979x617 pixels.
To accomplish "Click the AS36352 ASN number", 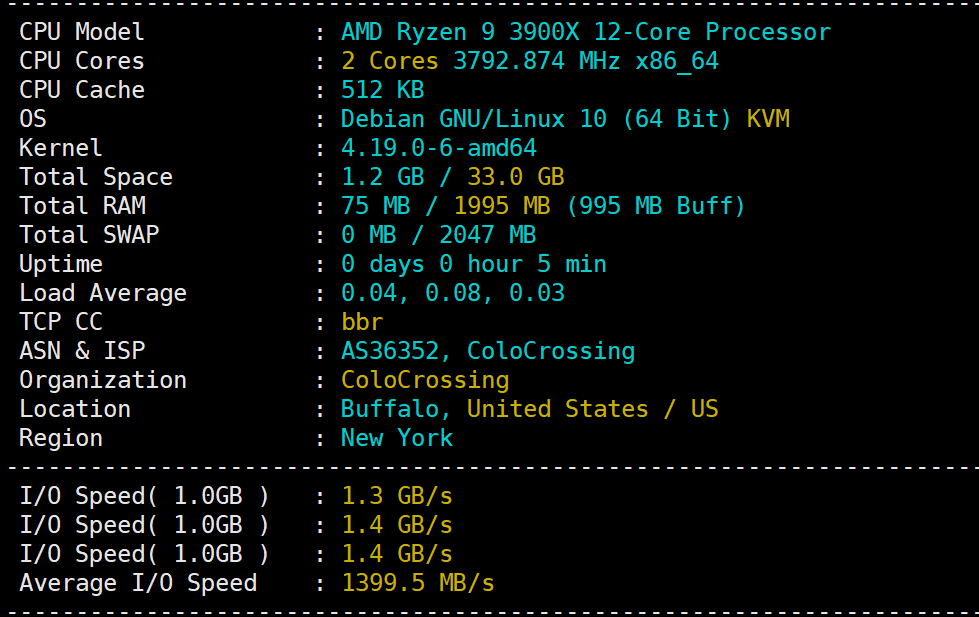I will click(390, 351).
